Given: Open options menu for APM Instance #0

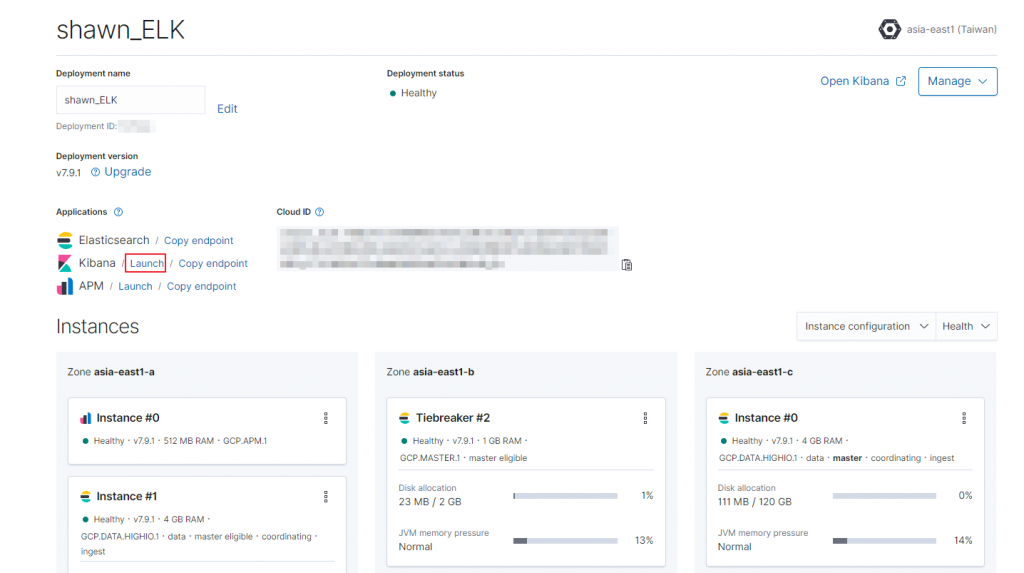Looking at the screenshot, I should click(326, 418).
